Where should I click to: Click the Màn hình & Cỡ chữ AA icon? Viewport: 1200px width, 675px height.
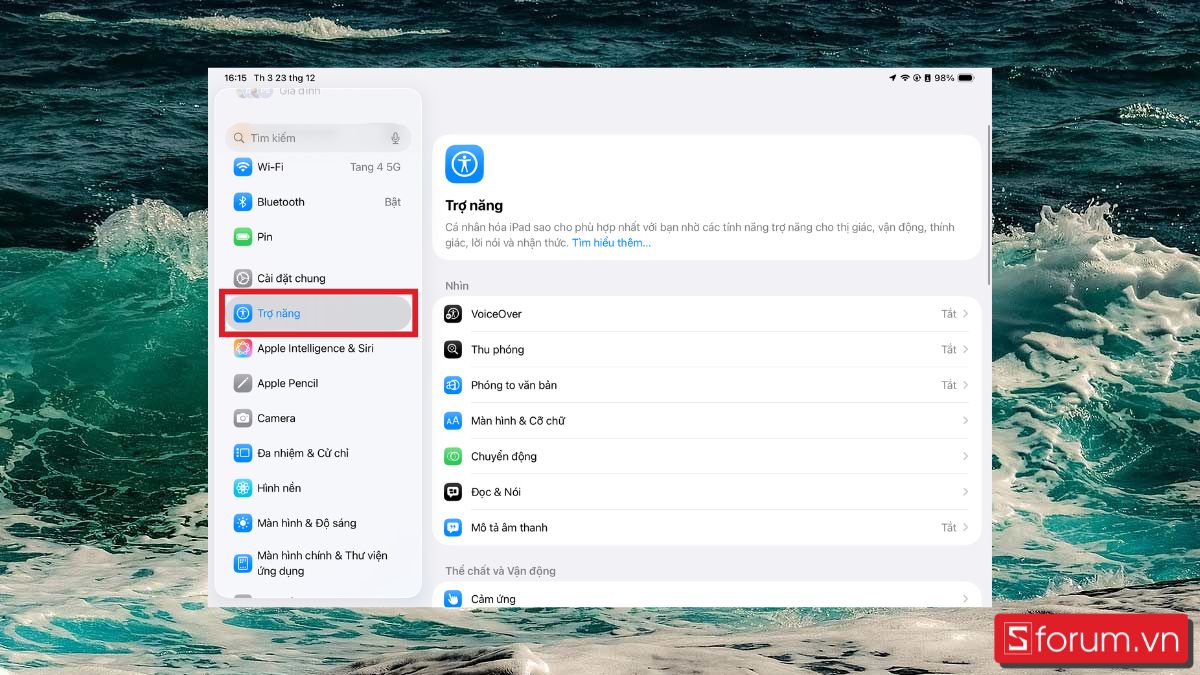click(453, 421)
